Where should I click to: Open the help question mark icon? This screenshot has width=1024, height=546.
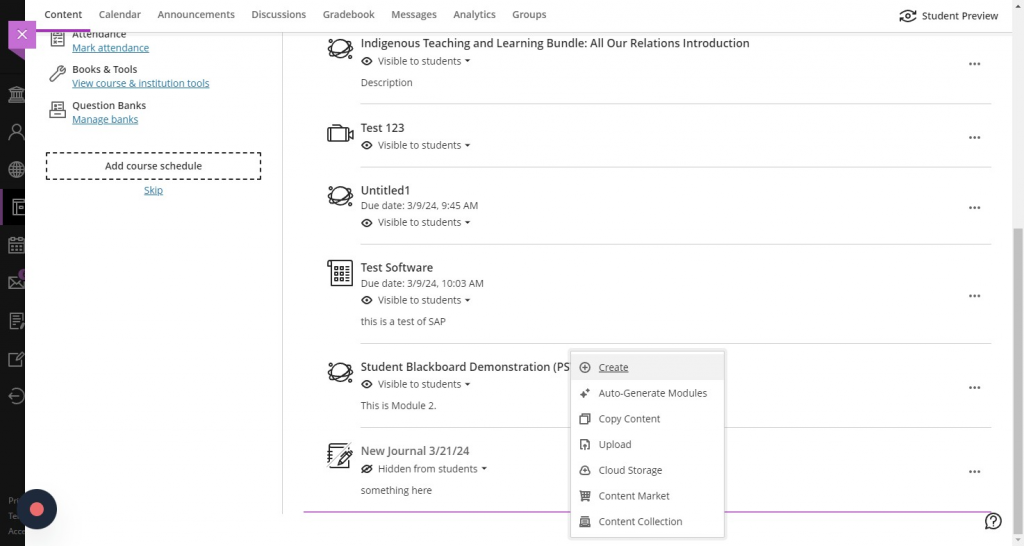[993, 521]
